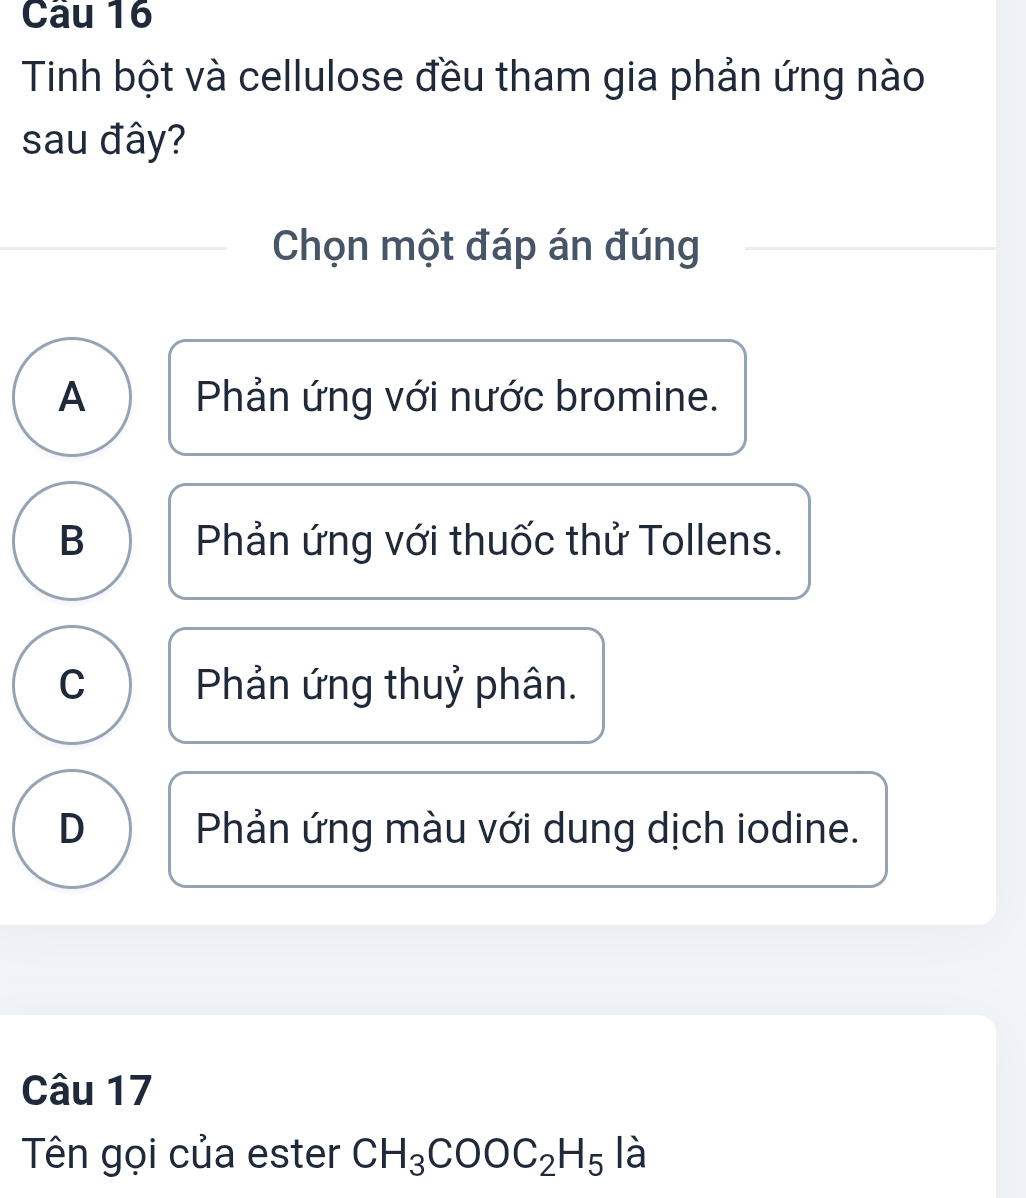Select answer circle A

click(x=72, y=397)
